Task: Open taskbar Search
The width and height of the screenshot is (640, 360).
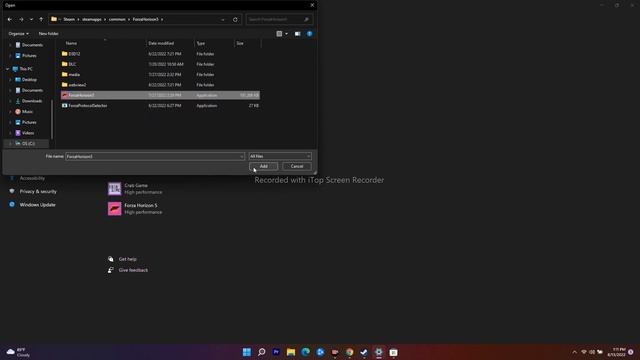Action: point(262,352)
